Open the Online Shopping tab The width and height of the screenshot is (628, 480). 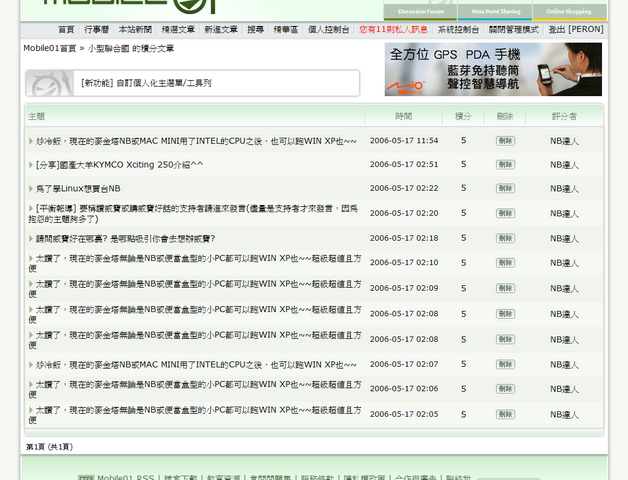tap(569, 11)
